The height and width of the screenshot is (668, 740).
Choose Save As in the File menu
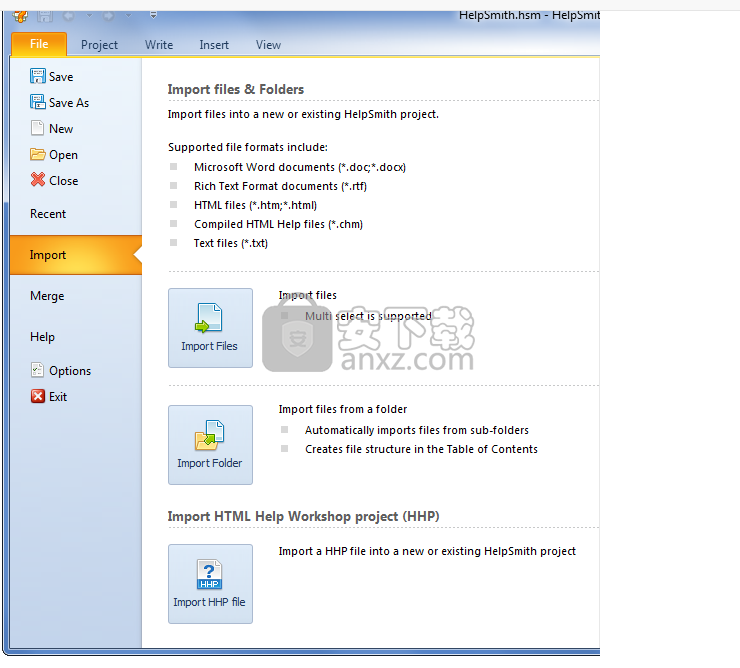pos(59,102)
